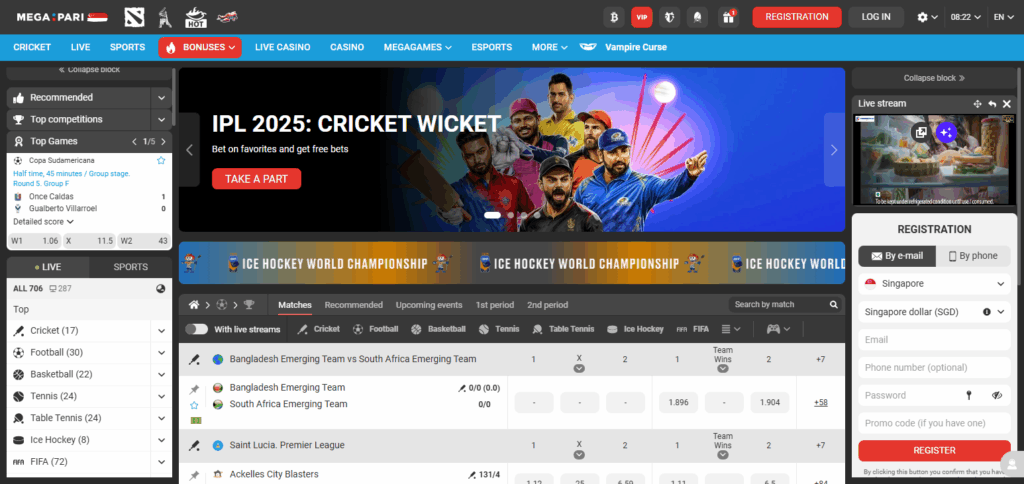The height and width of the screenshot is (484, 1024).
Task: Click the red REGISTRATION button
Action: (797, 17)
